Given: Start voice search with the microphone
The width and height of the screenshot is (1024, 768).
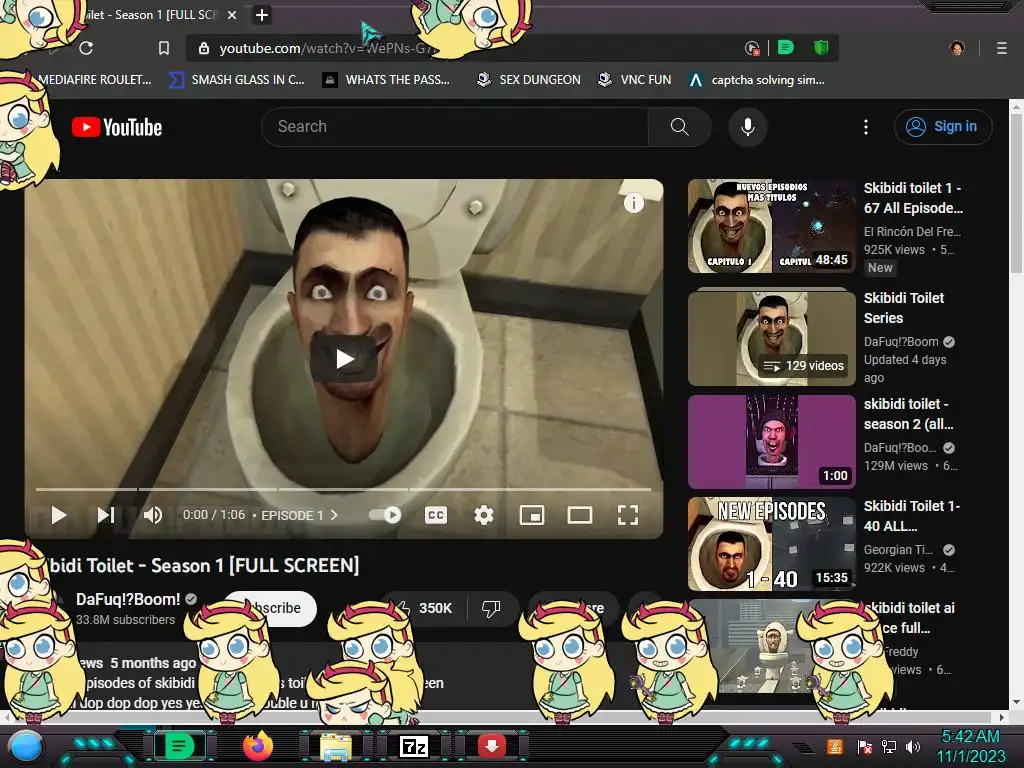Looking at the screenshot, I should click(x=748, y=127).
